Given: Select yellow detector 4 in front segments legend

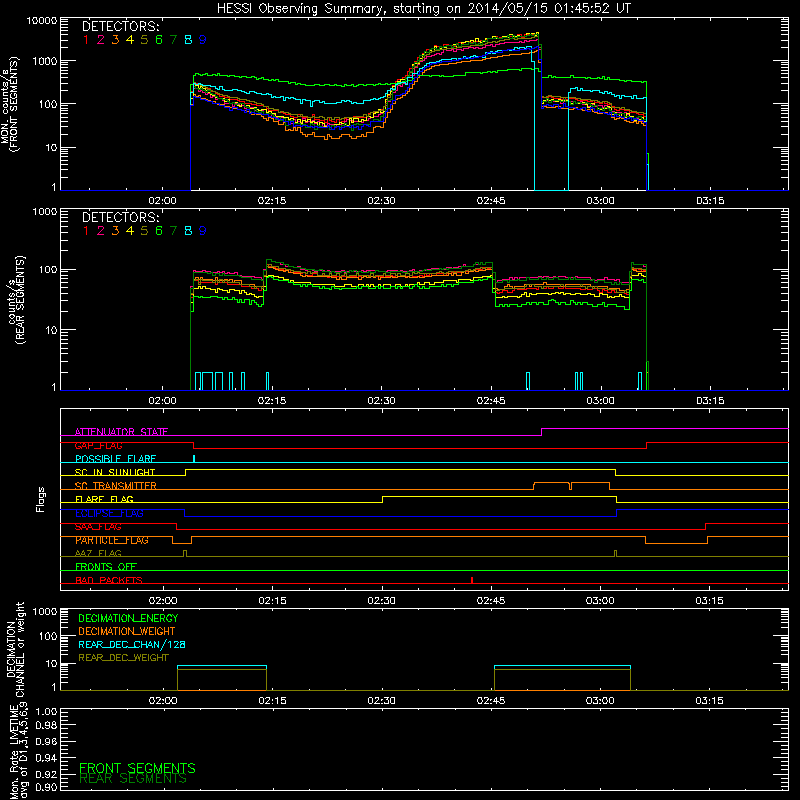Looking at the screenshot, I should tap(130, 40).
